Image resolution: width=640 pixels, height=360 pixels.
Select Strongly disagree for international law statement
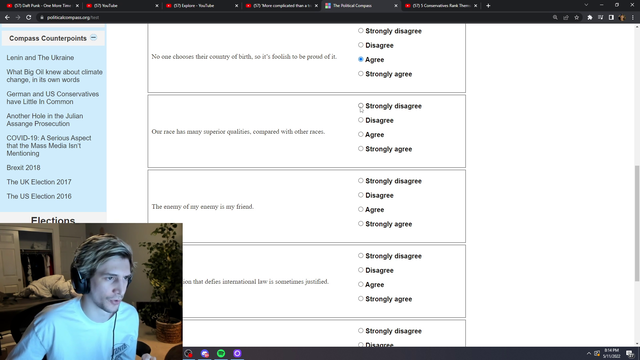pyautogui.click(x=360, y=256)
